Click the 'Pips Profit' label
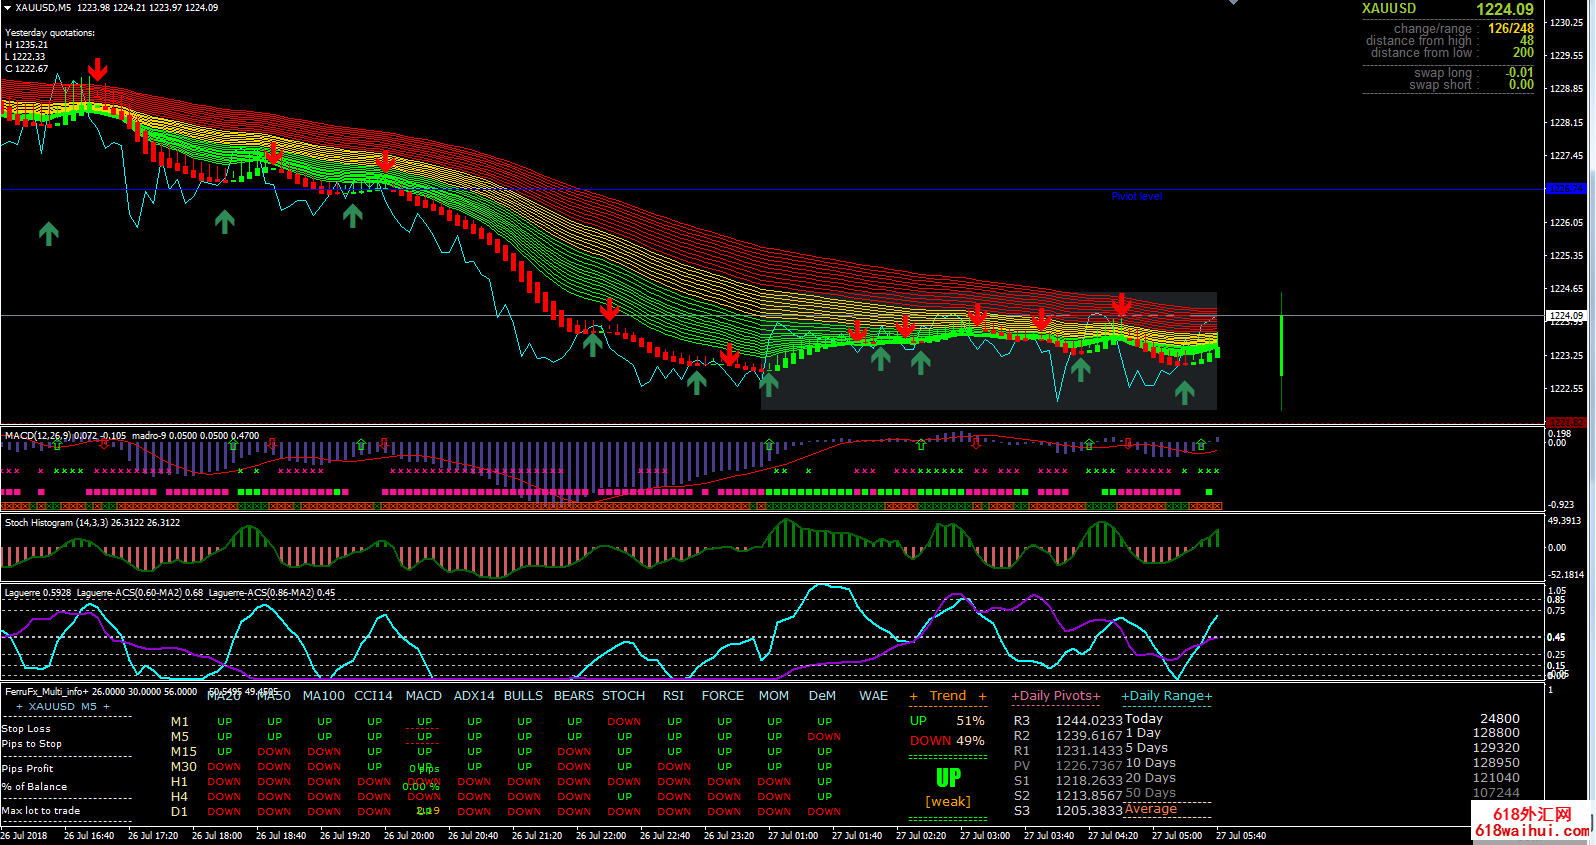 point(27,769)
